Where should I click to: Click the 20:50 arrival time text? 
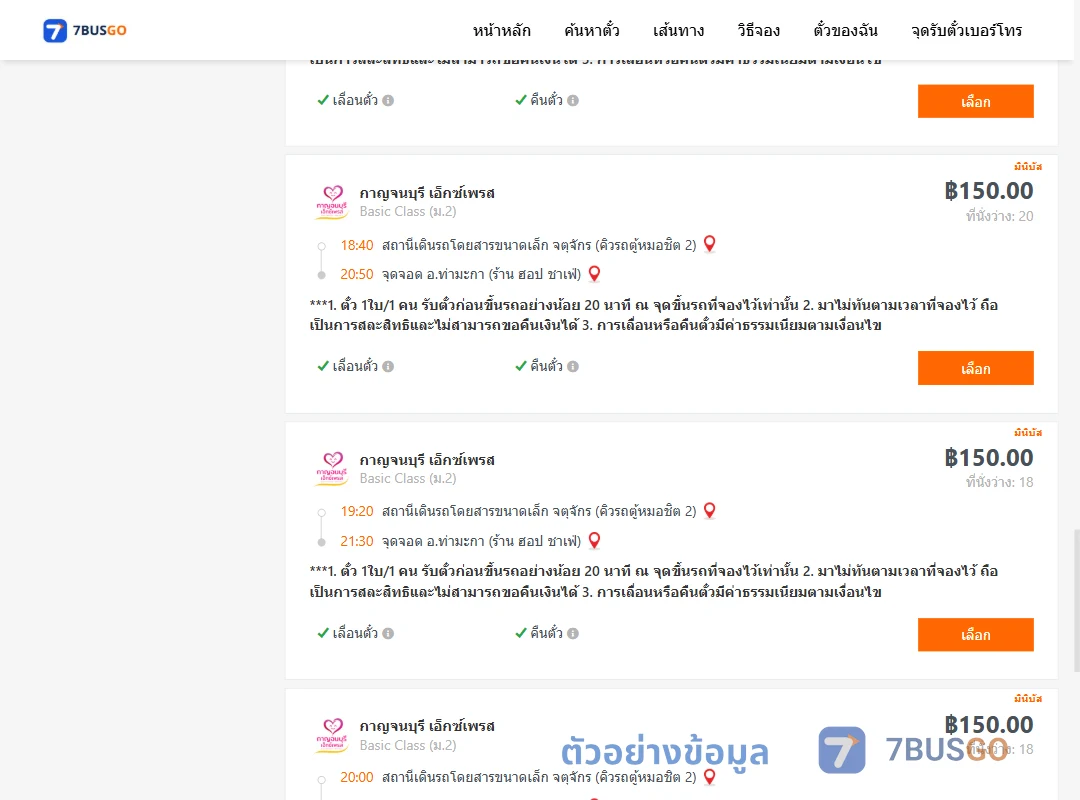[357, 274]
